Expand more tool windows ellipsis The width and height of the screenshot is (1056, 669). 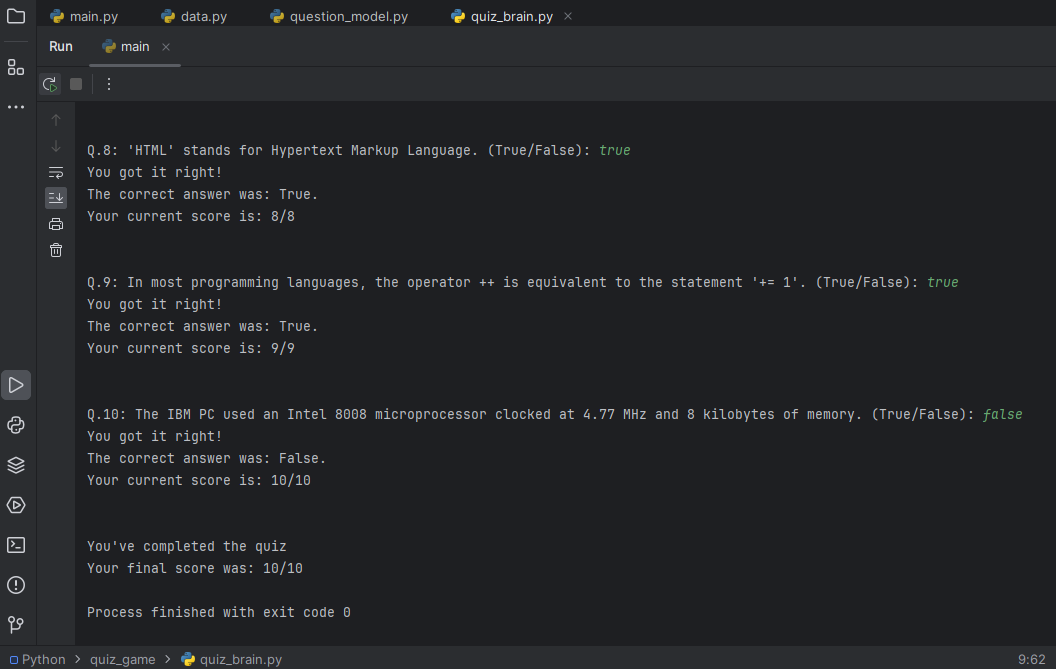coord(16,106)
